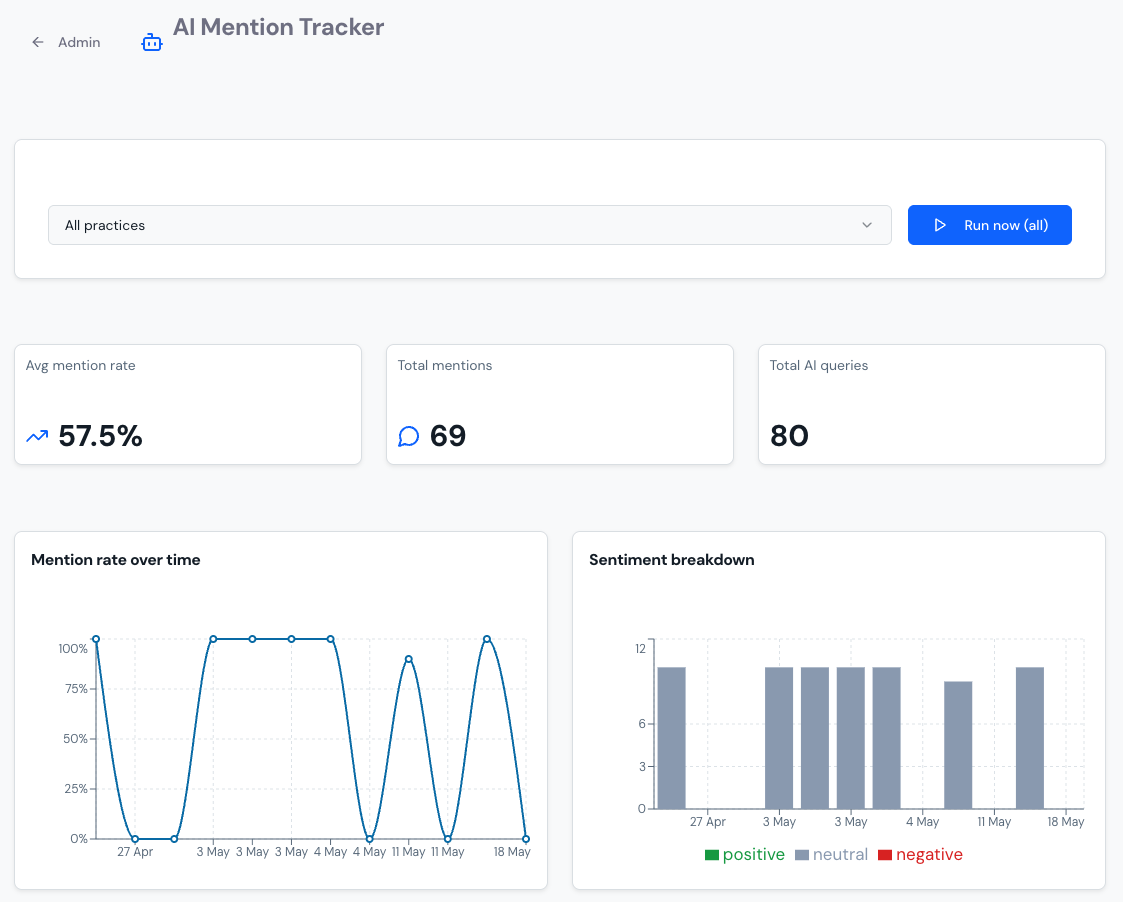The width and height of the screenshot is (1123, 902).
Task: Click the robot icon beside AI Mention Tracker
Action: pos(152,42)
